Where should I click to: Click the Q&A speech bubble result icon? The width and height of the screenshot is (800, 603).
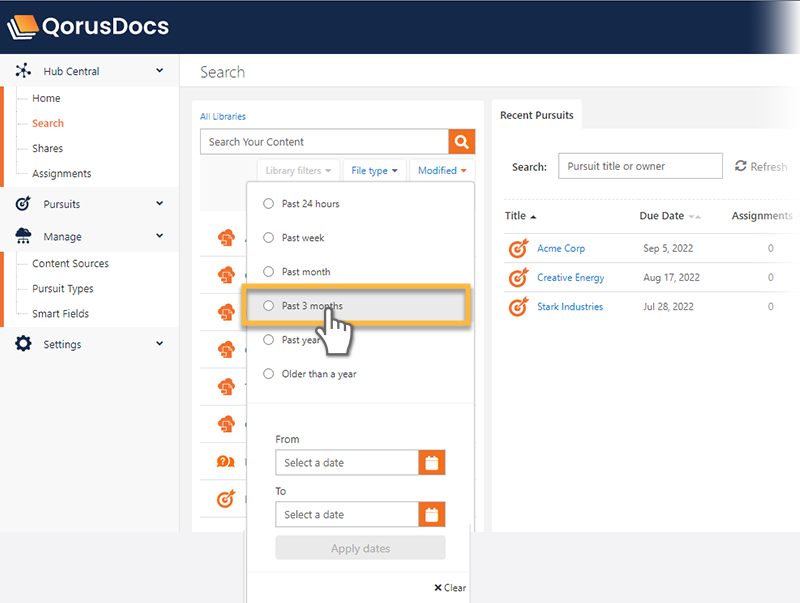point(226,462)
